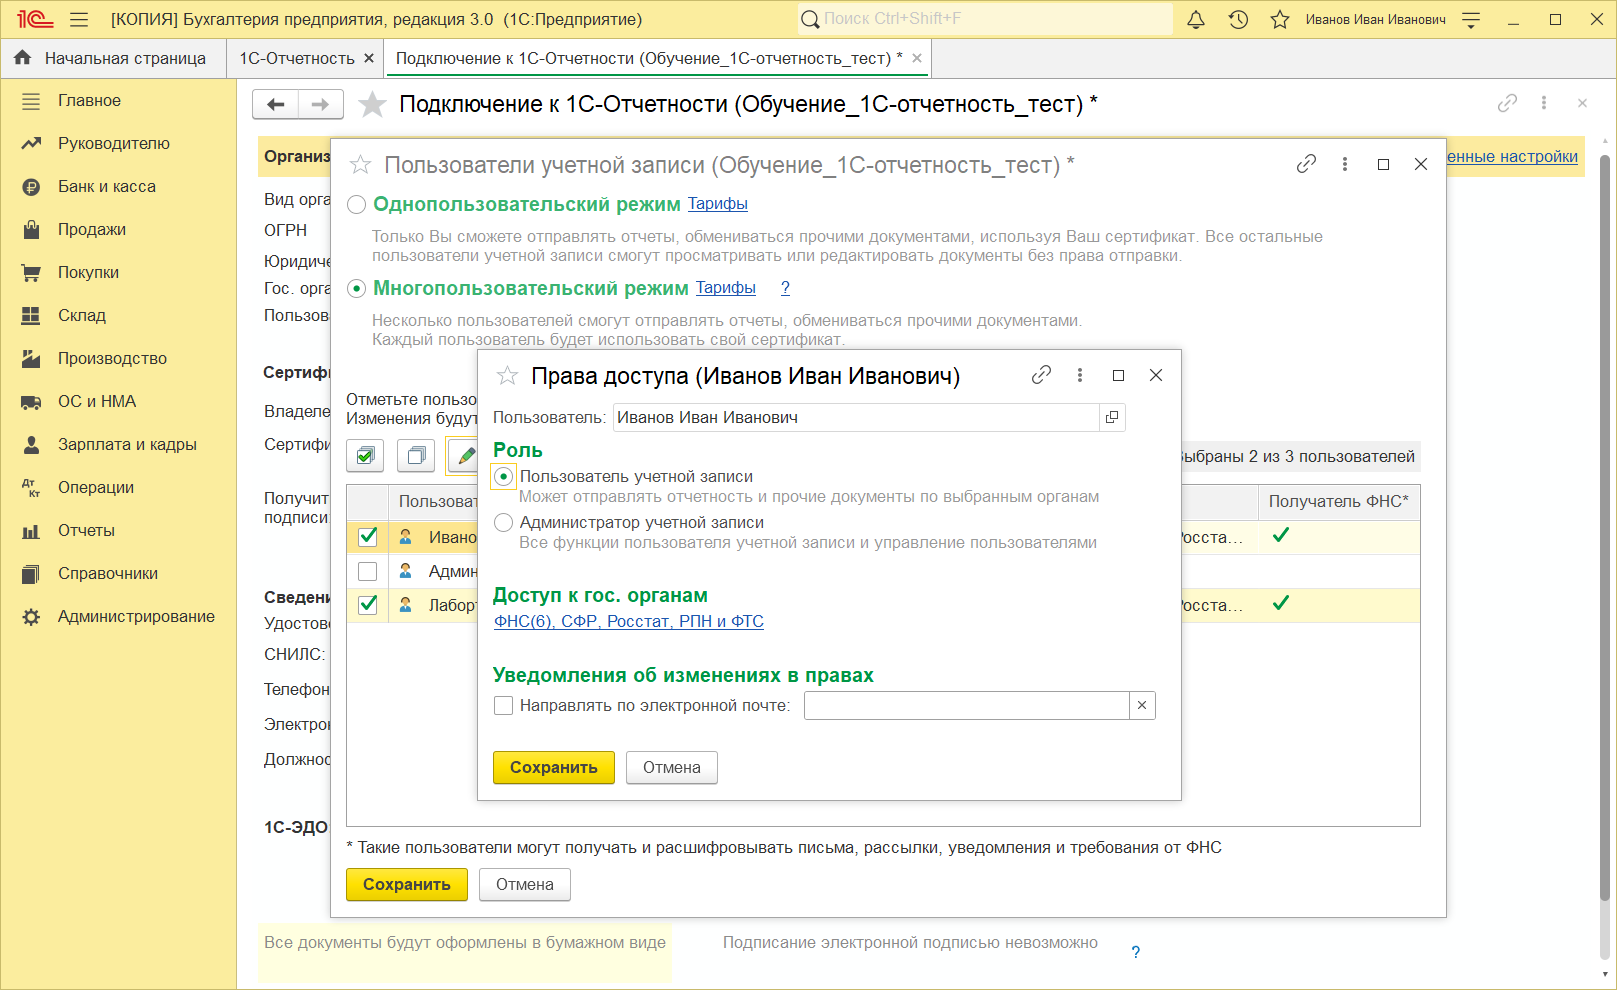Navigate forward with right arrow
Viewport: 1617px width, 990px height.
[x=320, y=104]
